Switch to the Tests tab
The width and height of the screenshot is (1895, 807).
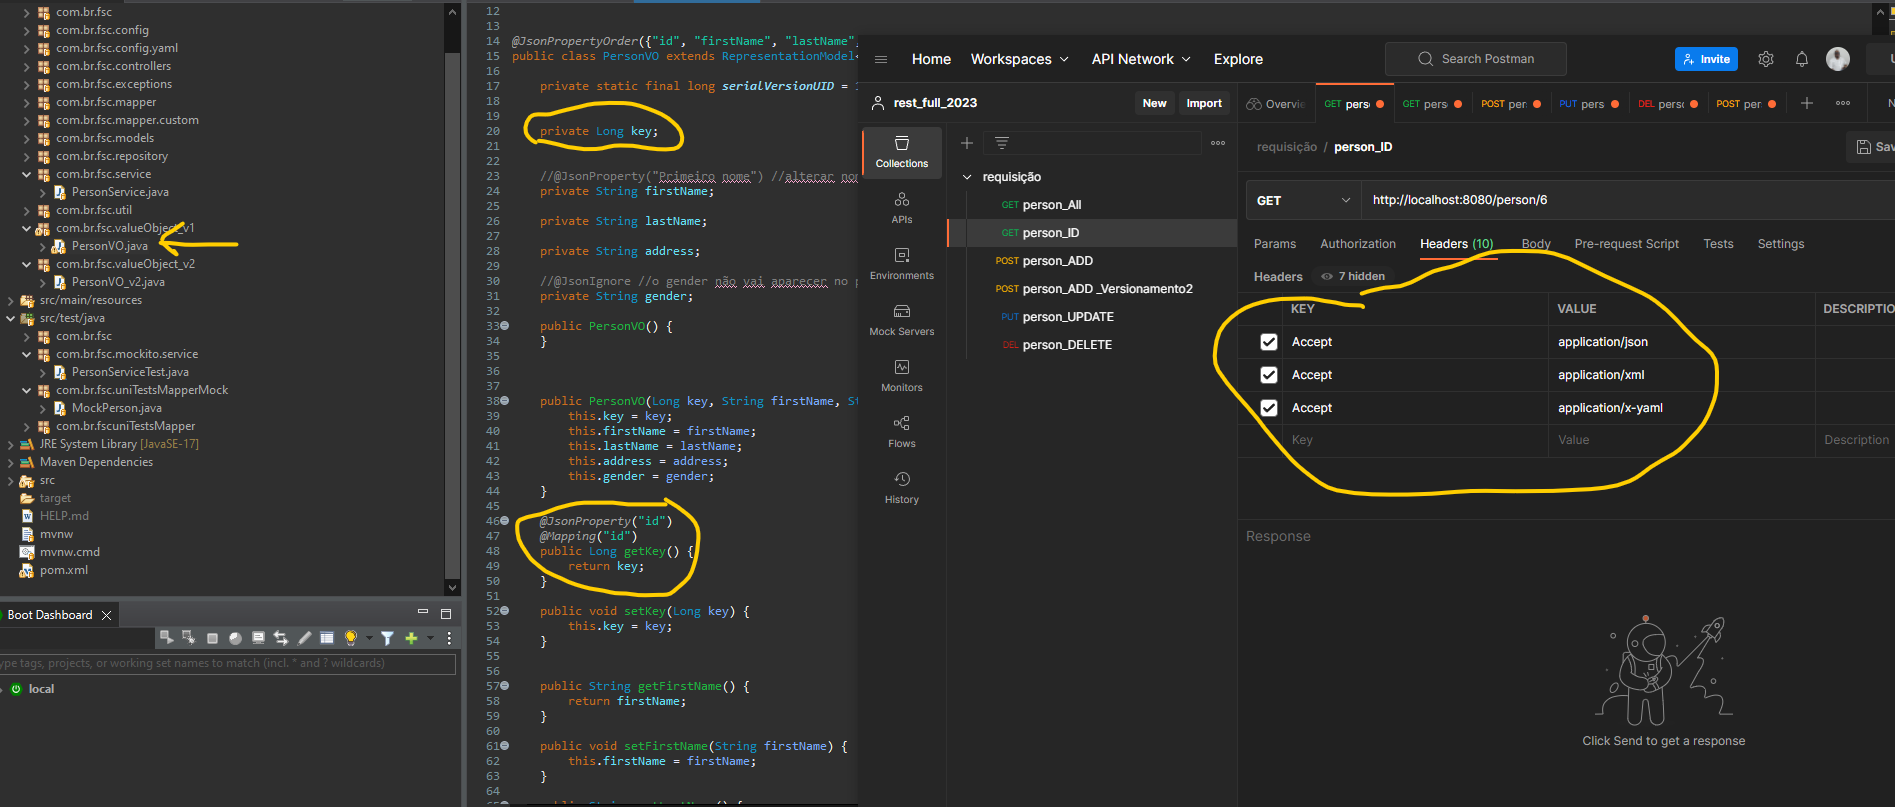tap(1718, 244)
